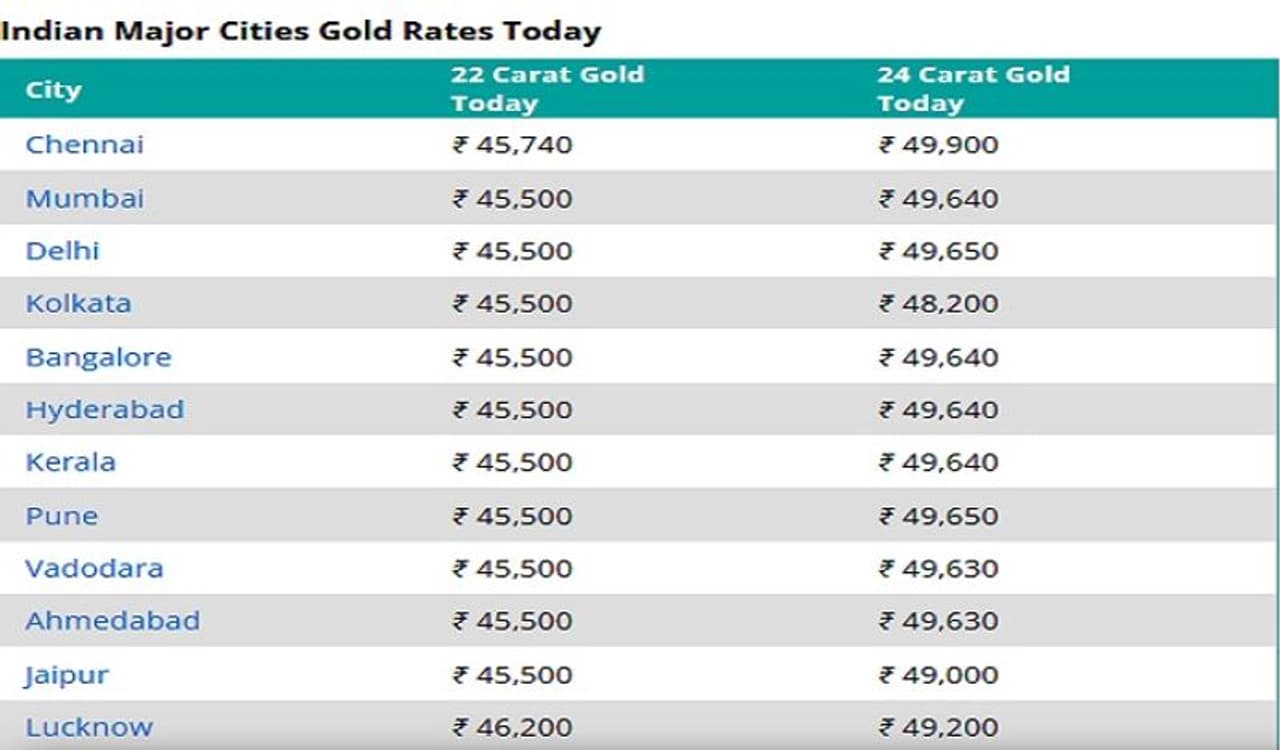
Task: Open the Chennai city link
Action: click(x=84, y=144)
